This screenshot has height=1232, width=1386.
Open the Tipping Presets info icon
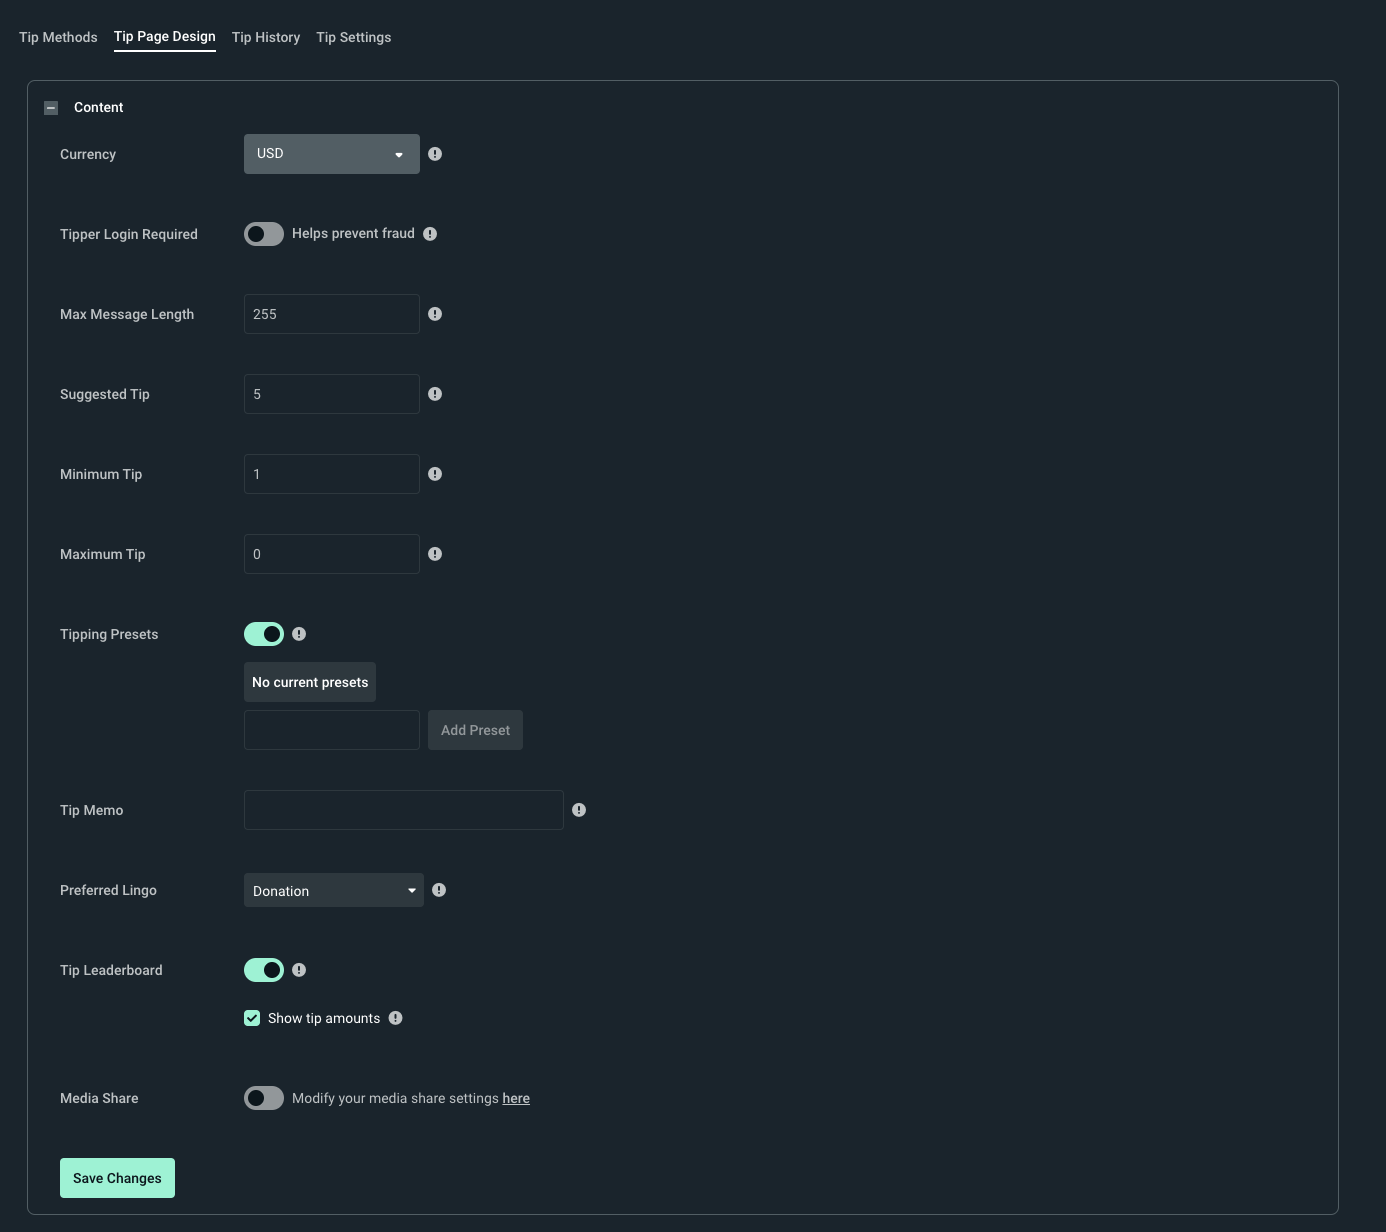tap(300, 633)
